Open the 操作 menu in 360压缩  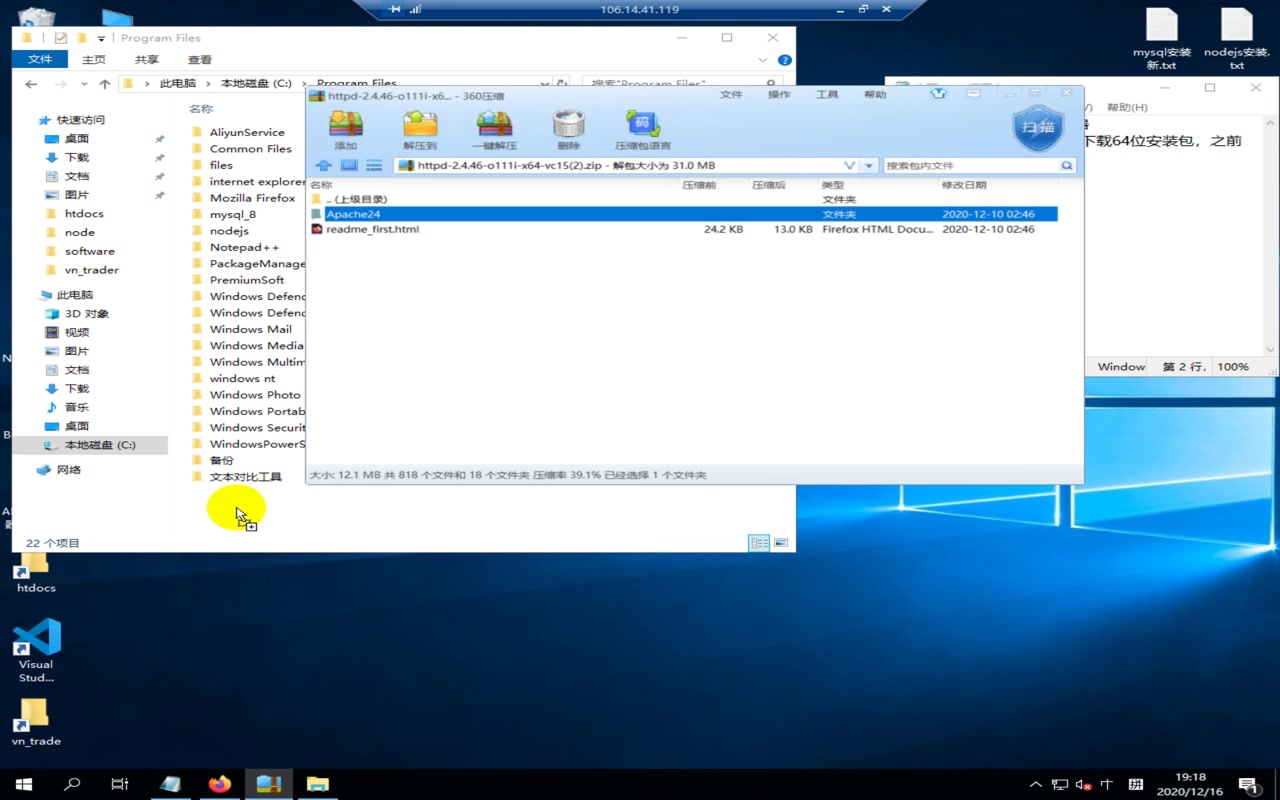point(779,94)
